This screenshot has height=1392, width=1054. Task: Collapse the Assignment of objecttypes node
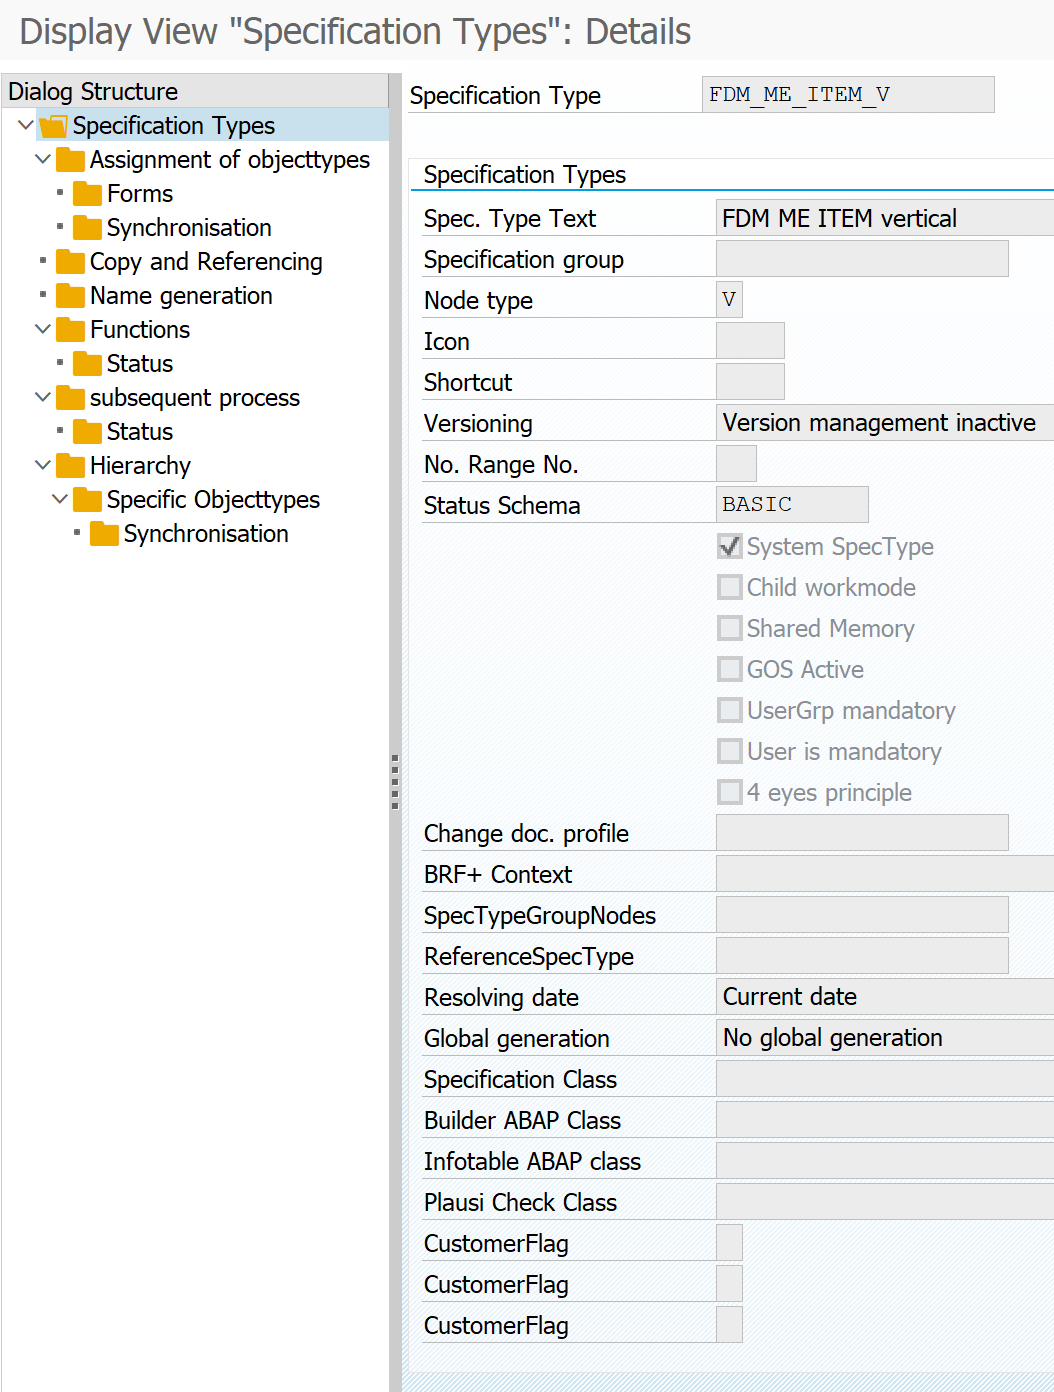[x=43, y=160]
